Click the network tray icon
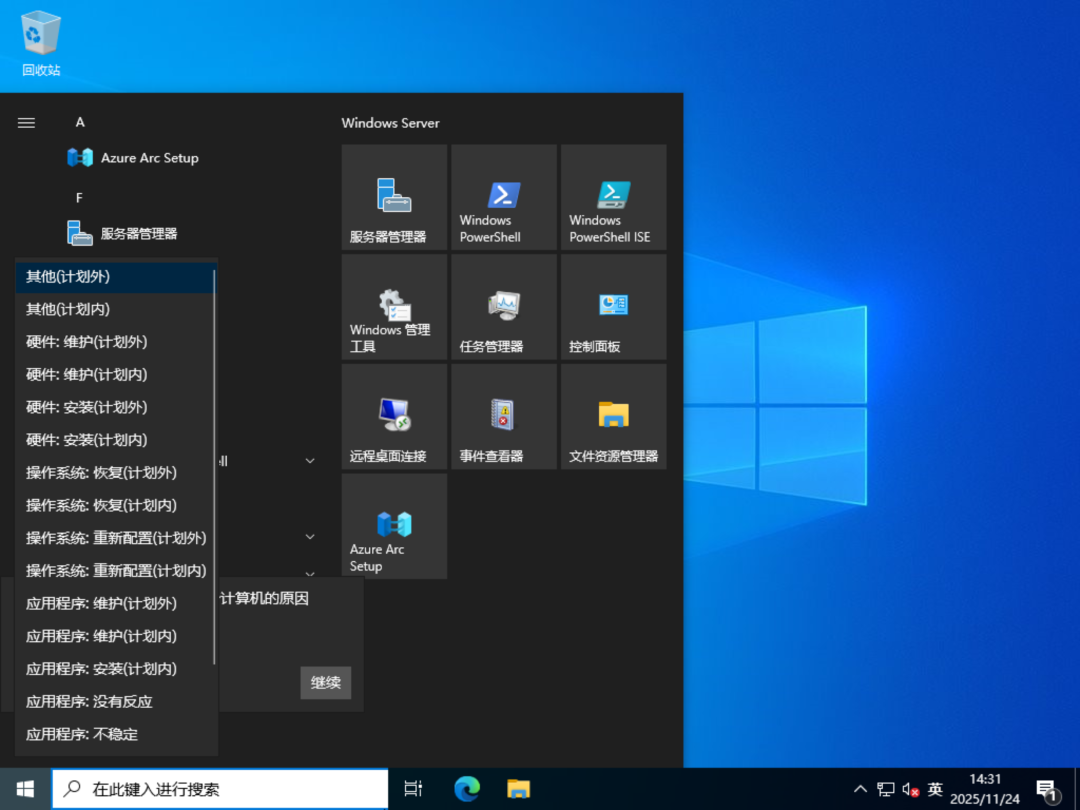 pyautogui.click(x=886, y=789)
